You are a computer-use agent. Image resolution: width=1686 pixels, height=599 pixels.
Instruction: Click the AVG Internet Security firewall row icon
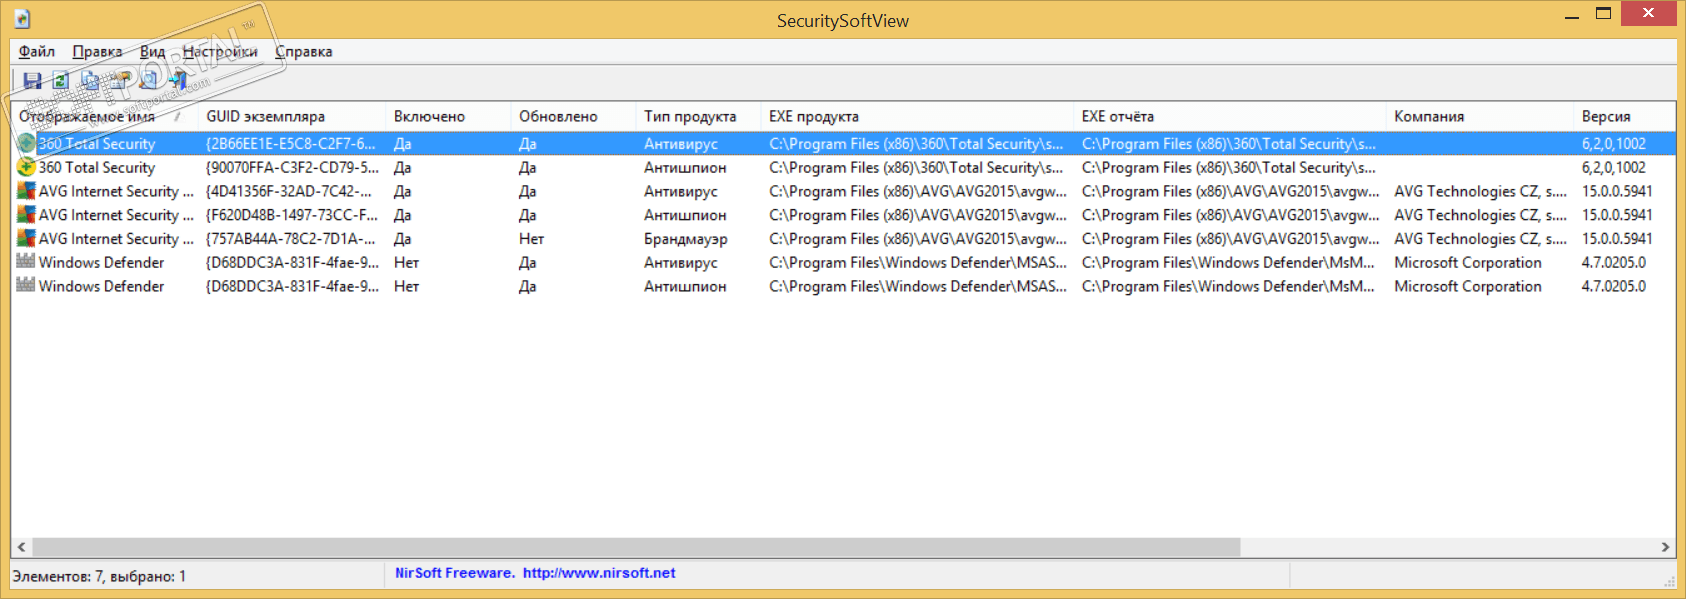pyautogui.click(x=26, y=239)
